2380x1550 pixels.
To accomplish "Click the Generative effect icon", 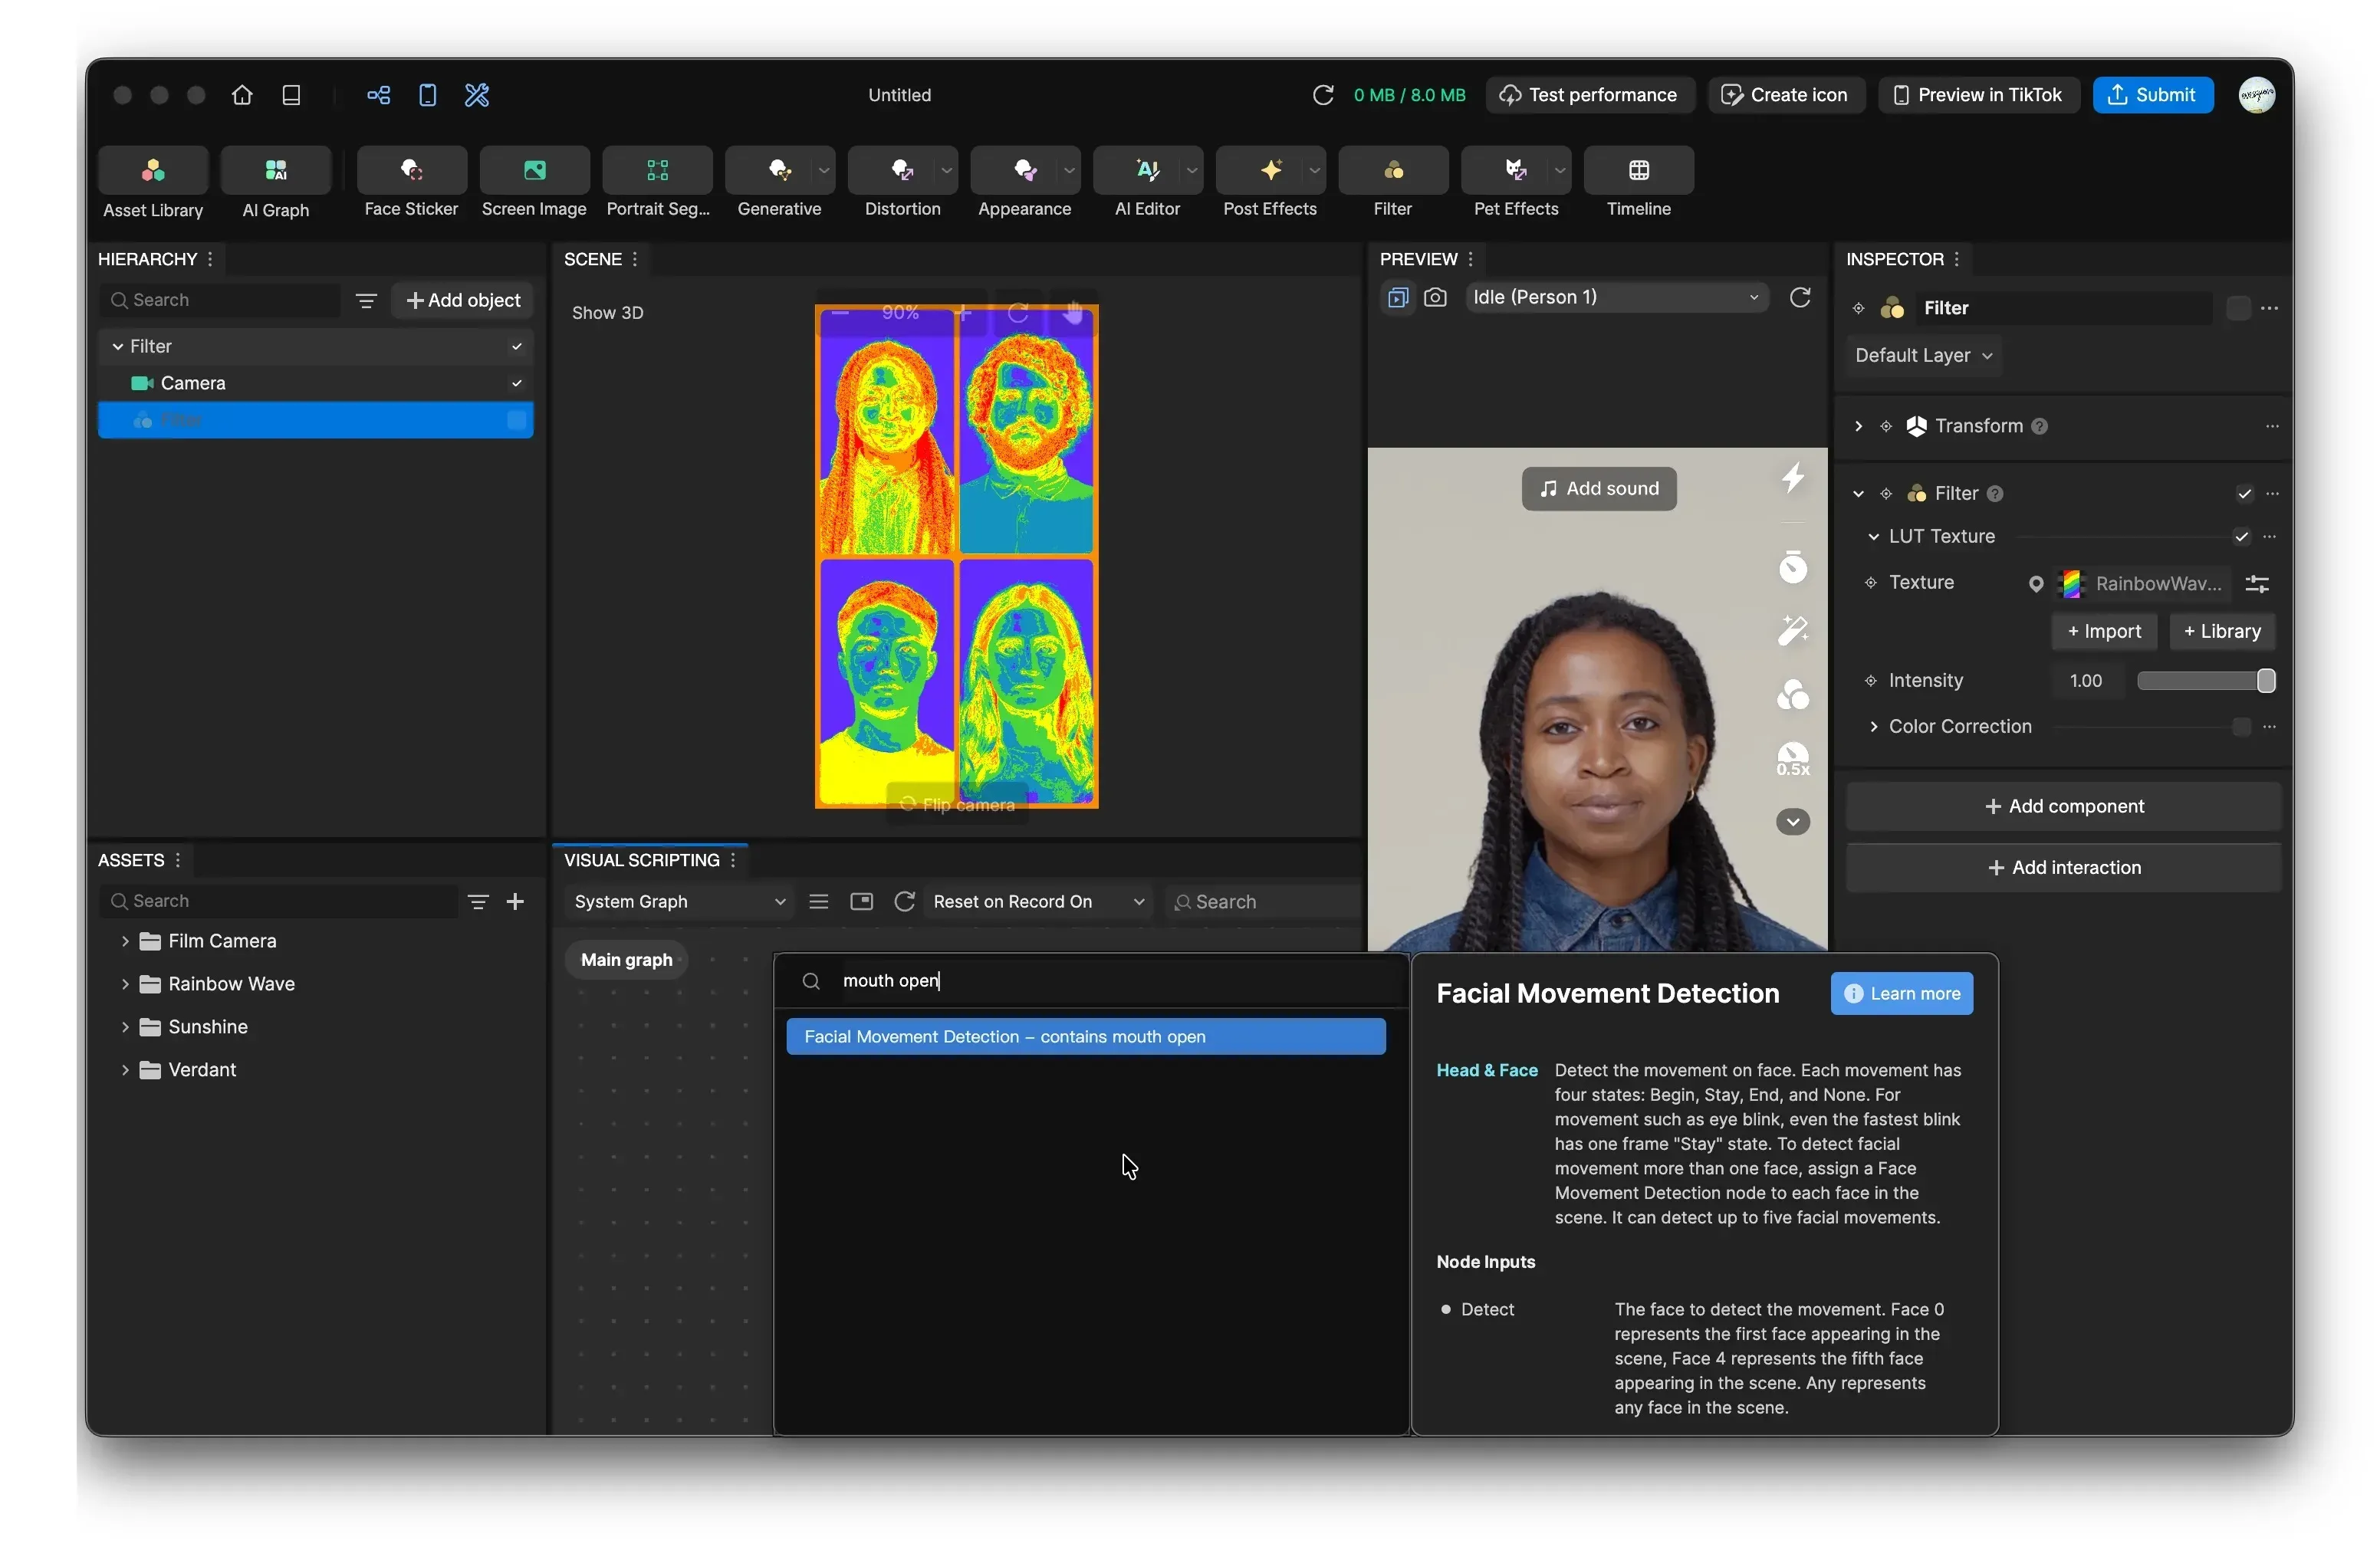I will tap(779, 171).
